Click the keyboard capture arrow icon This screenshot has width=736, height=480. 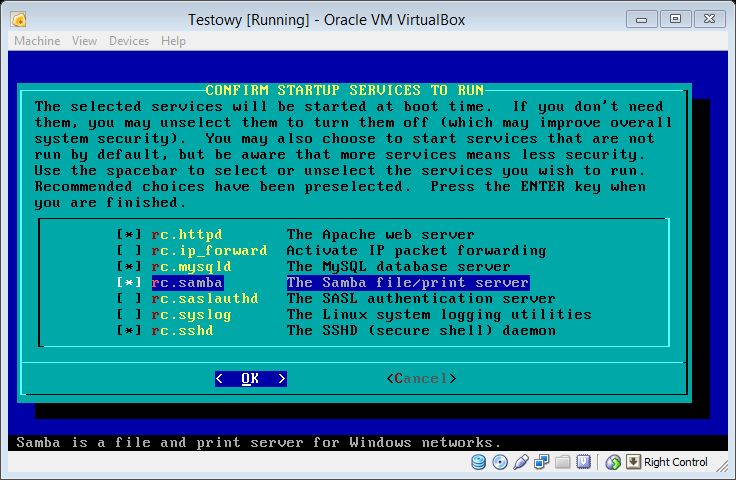tap(633, 462)
